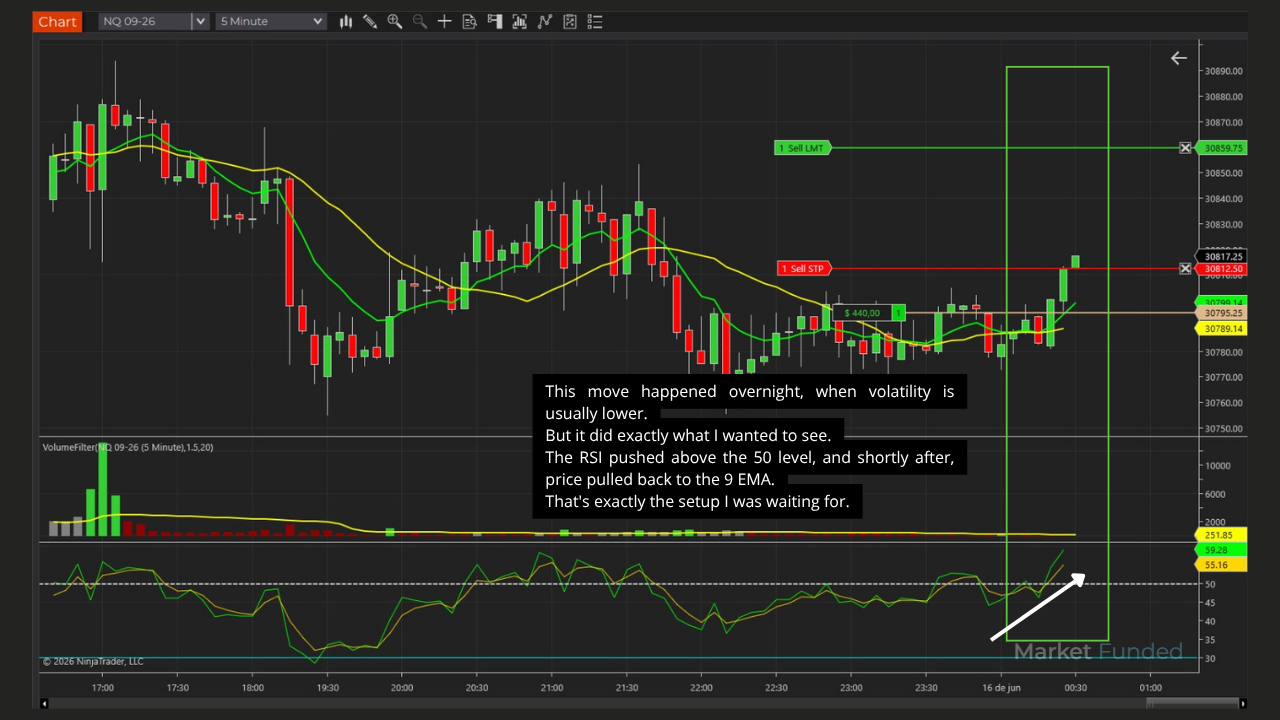The image size is (1280, 720).
Task: Click the NinjaTrader, LLC copyright text
Action: click(x=93, y=661)
